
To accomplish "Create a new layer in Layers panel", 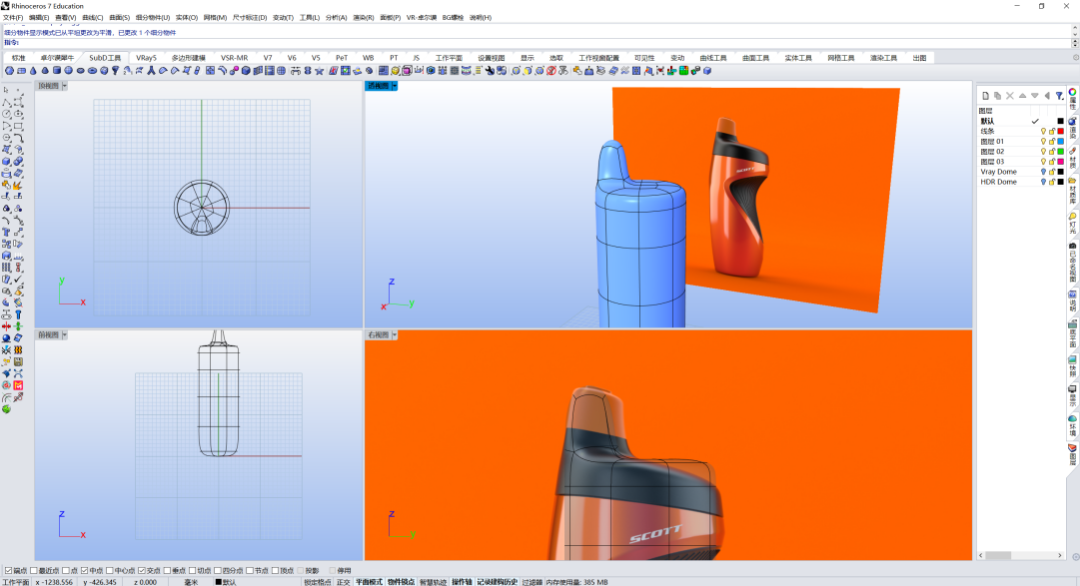I will pyautogui.click(x=986, y=96).
